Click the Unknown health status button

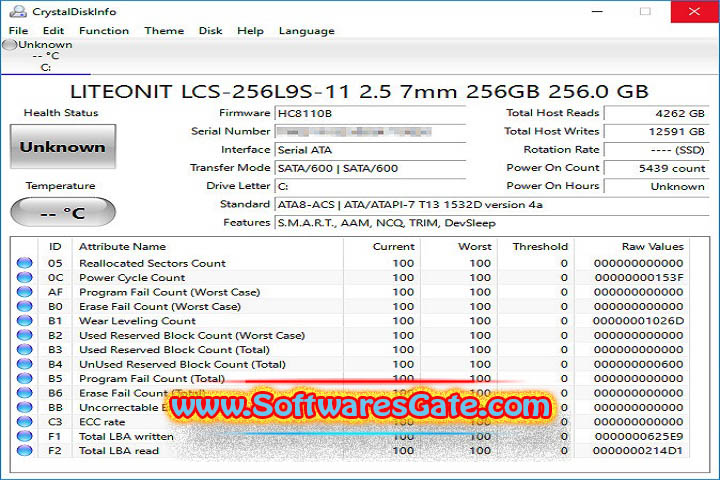(x=63, y=147)
